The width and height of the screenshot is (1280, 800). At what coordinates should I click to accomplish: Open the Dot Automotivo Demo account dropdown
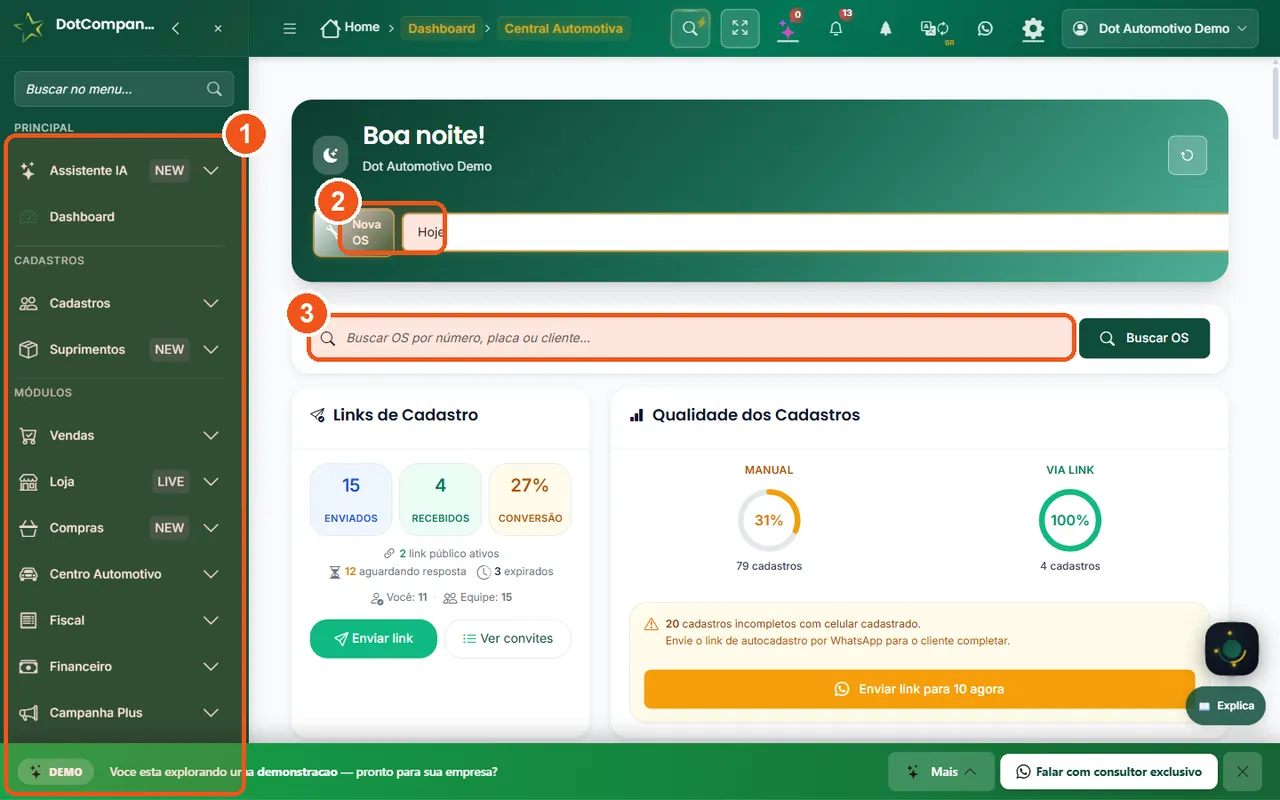1160,29
